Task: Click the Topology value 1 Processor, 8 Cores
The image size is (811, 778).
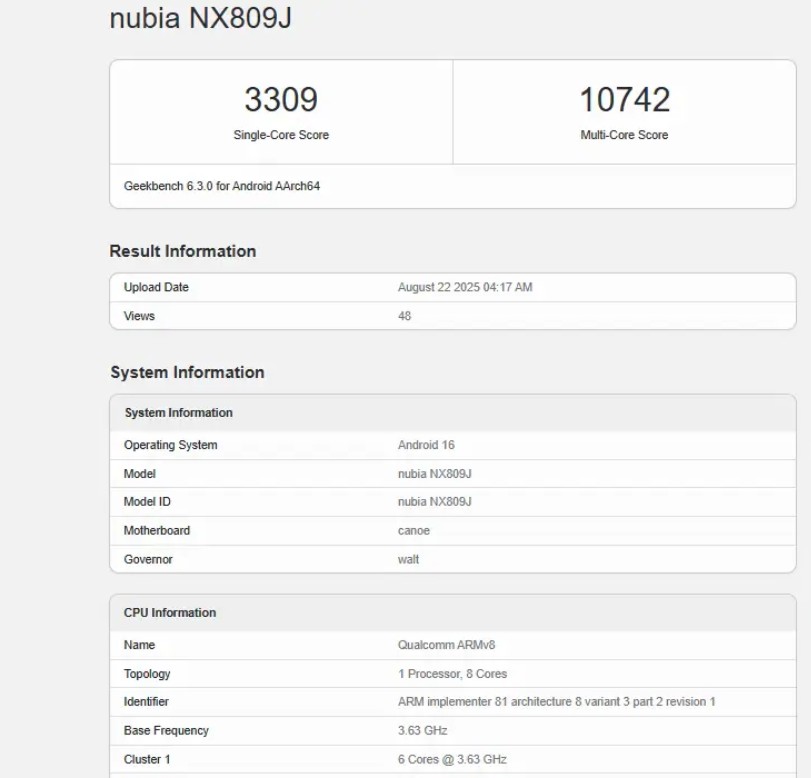Action: (x=452, y=674)
